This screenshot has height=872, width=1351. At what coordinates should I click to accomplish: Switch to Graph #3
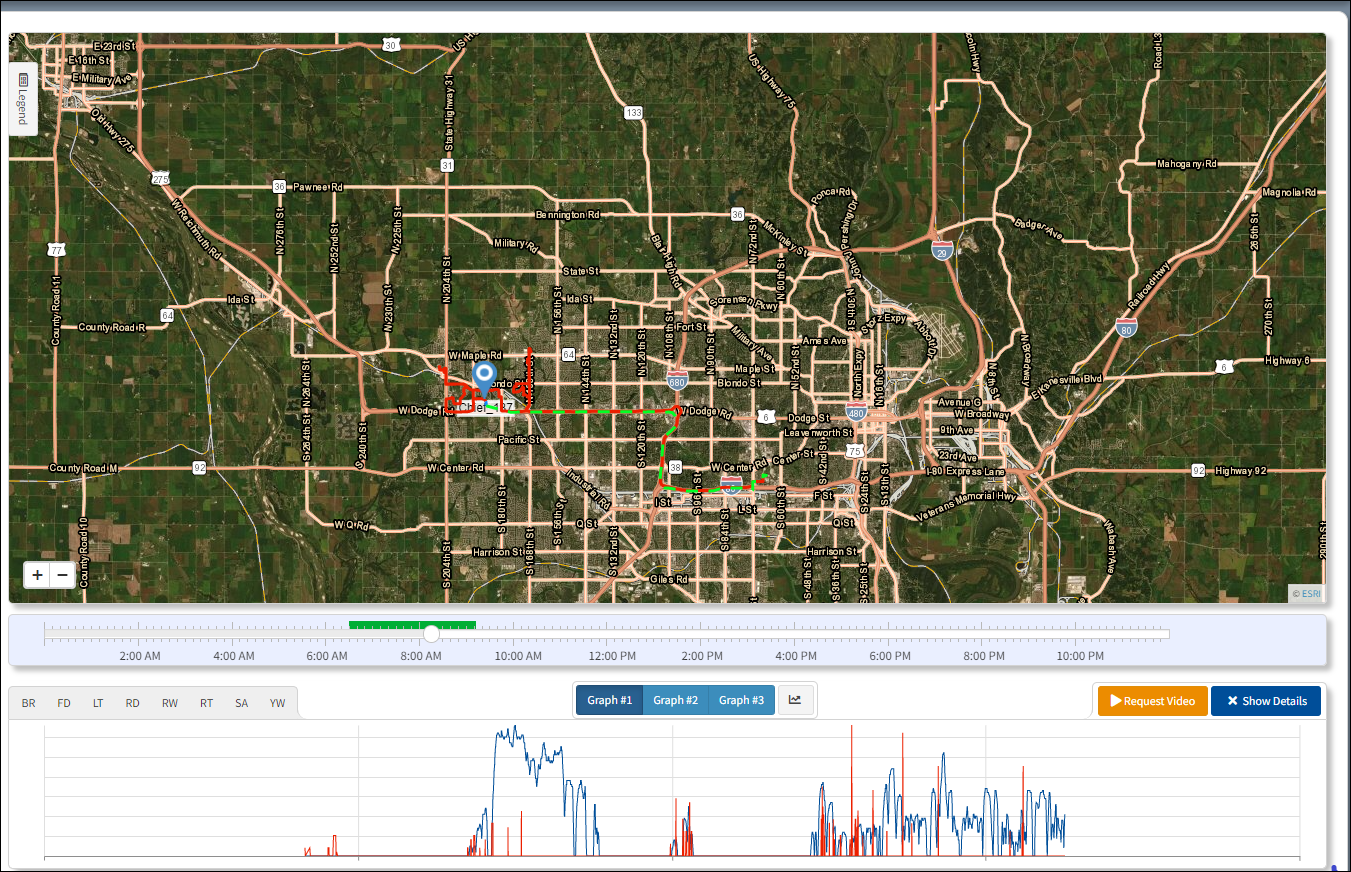[x=741, y=700]
